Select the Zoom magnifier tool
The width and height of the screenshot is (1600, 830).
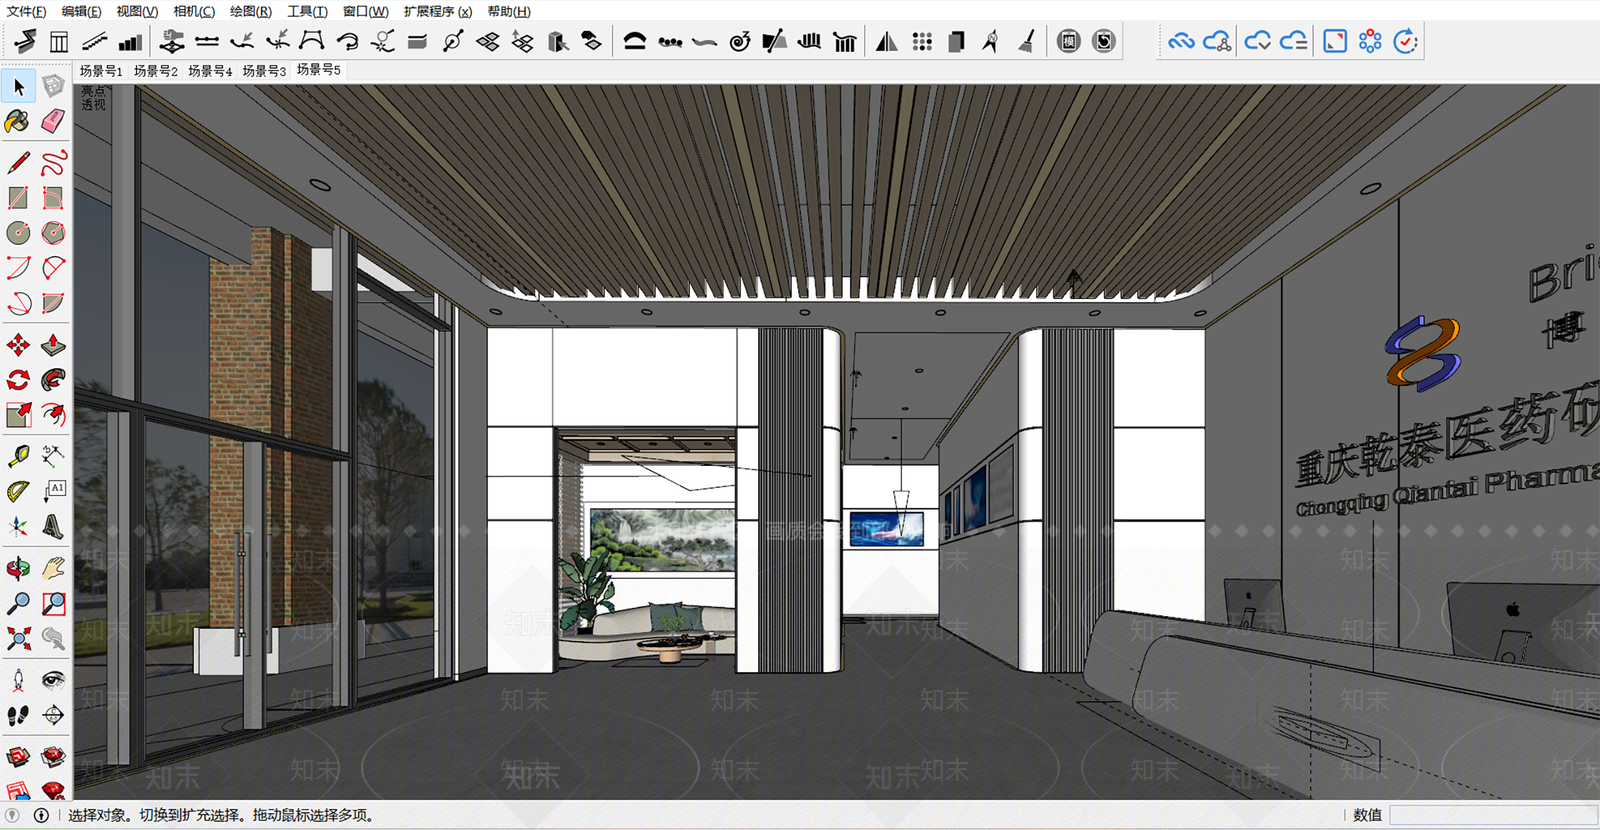(x=18, y=603)
